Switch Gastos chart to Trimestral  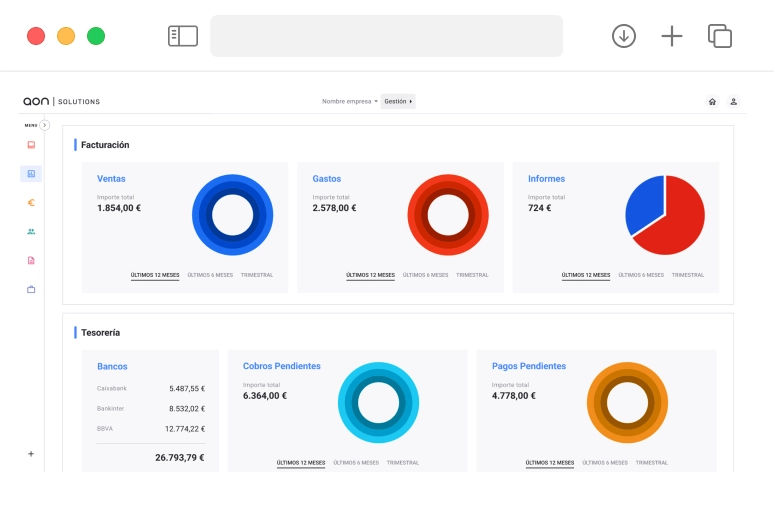coord(472,275)
